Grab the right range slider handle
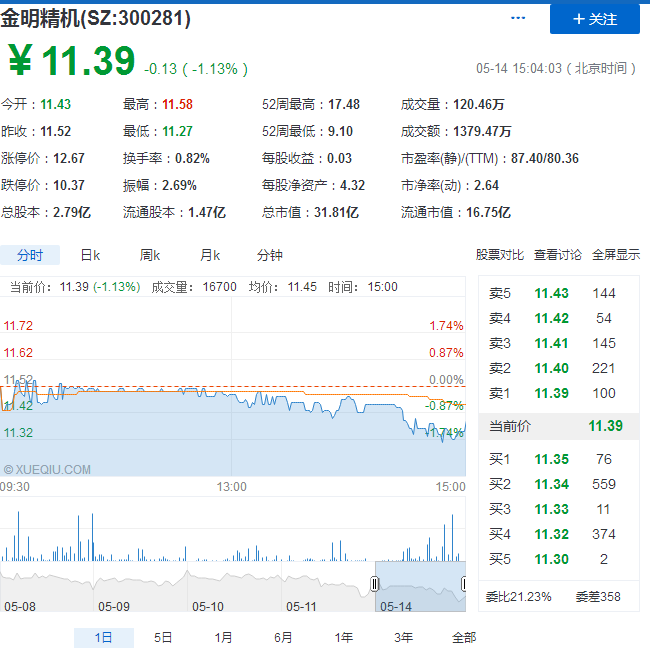Screen dimensions: 650x656 (464, 584)
